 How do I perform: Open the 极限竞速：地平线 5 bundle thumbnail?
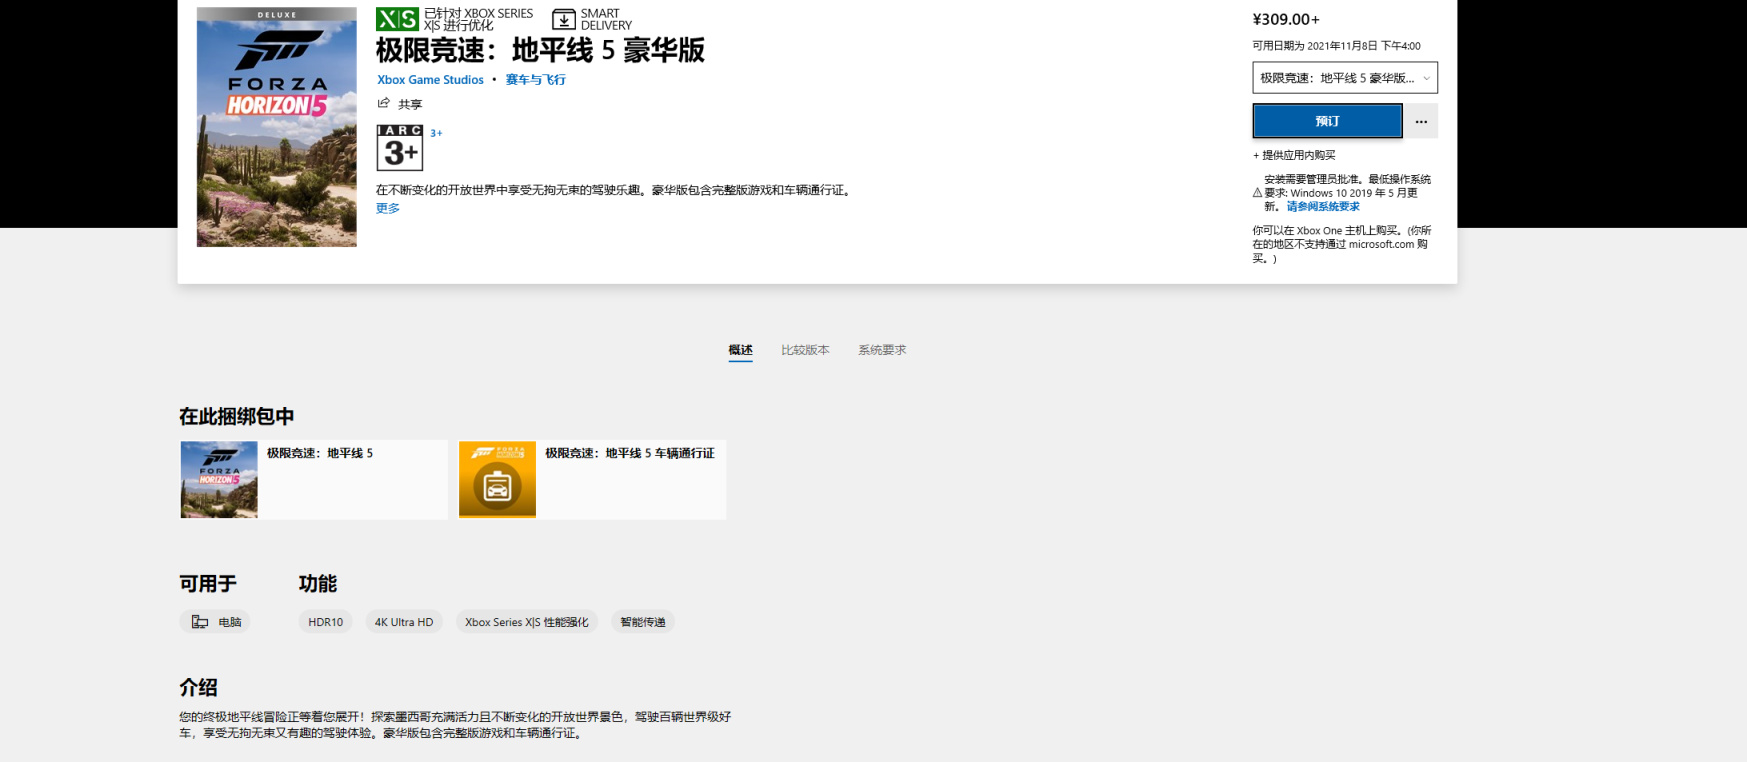pyautogui.click(x=219, y=479)
